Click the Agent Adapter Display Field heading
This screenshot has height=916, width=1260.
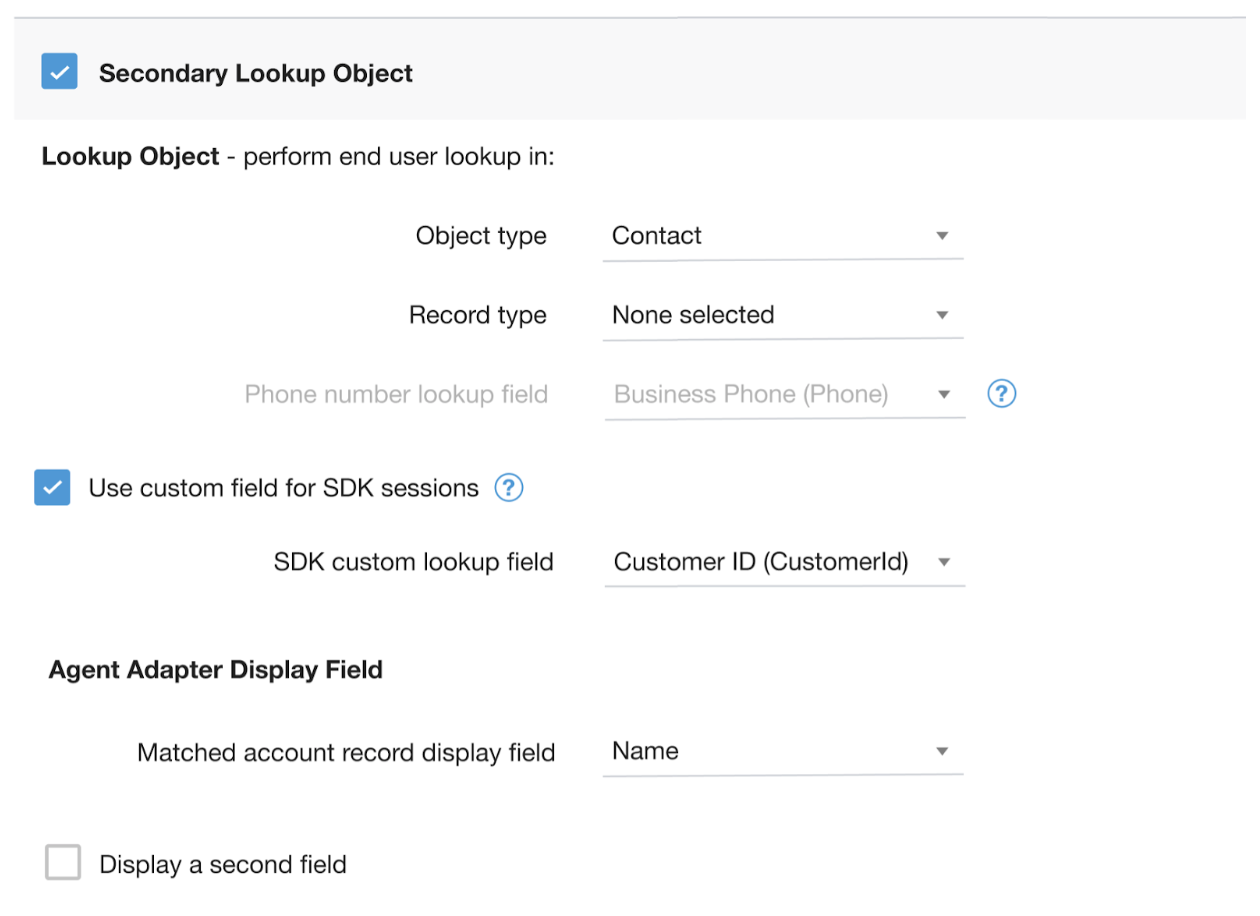pyautogui.click(x=216, y=670)
